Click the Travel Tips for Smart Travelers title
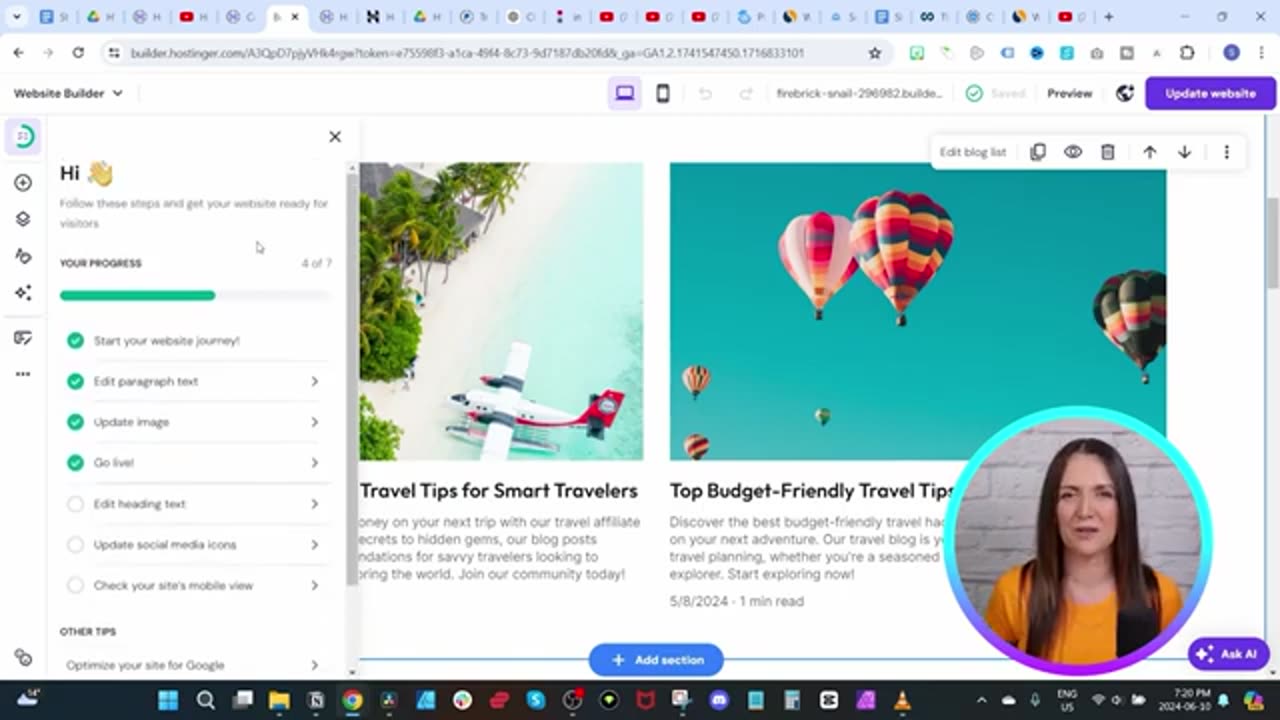 click(x=498, y=491)
